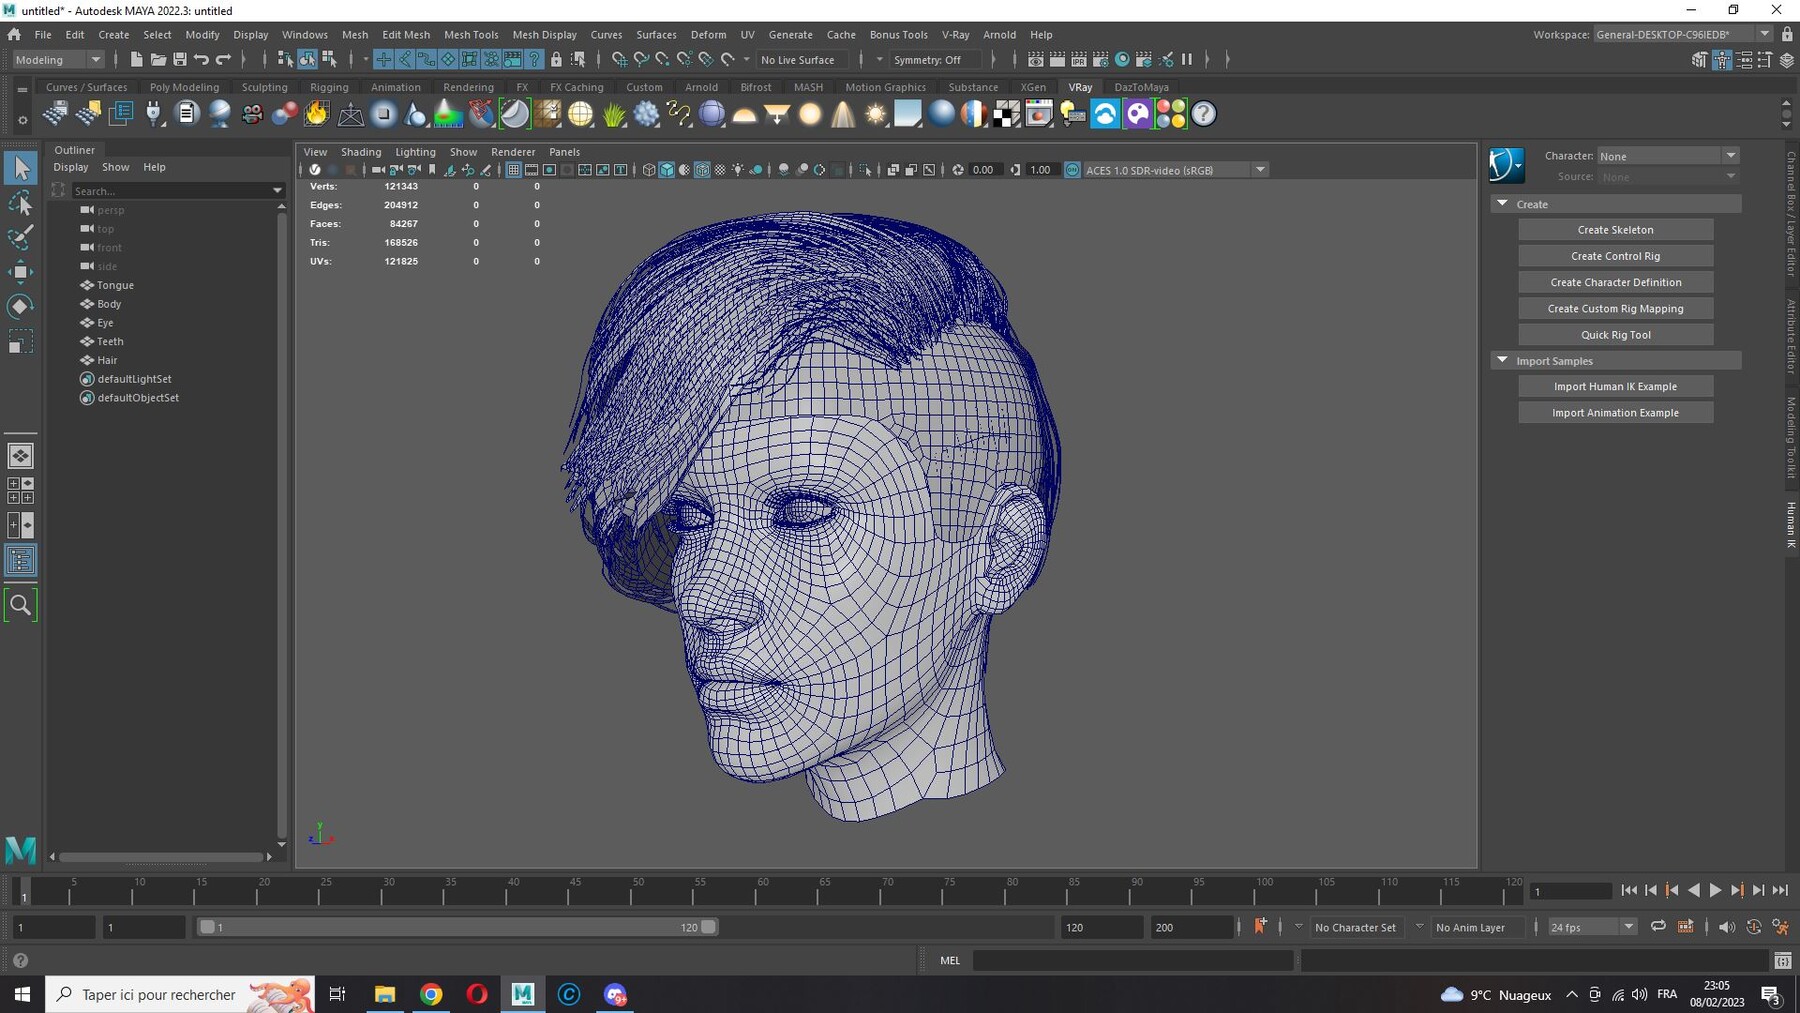Select the Hair node in the Outliner
The height and width of the screenshot is (1013, 1800).
coord(107,360)
